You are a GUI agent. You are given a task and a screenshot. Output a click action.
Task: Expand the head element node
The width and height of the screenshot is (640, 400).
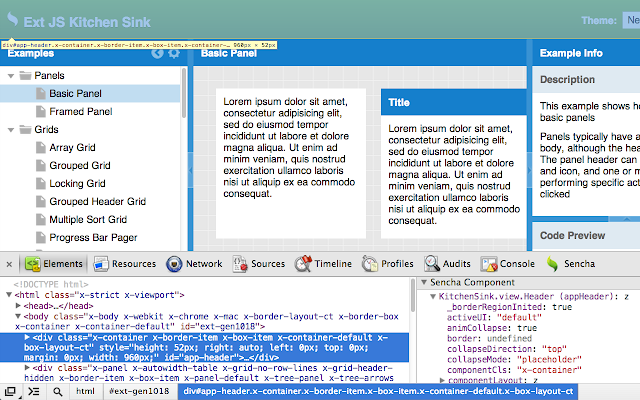coord(18,305)
